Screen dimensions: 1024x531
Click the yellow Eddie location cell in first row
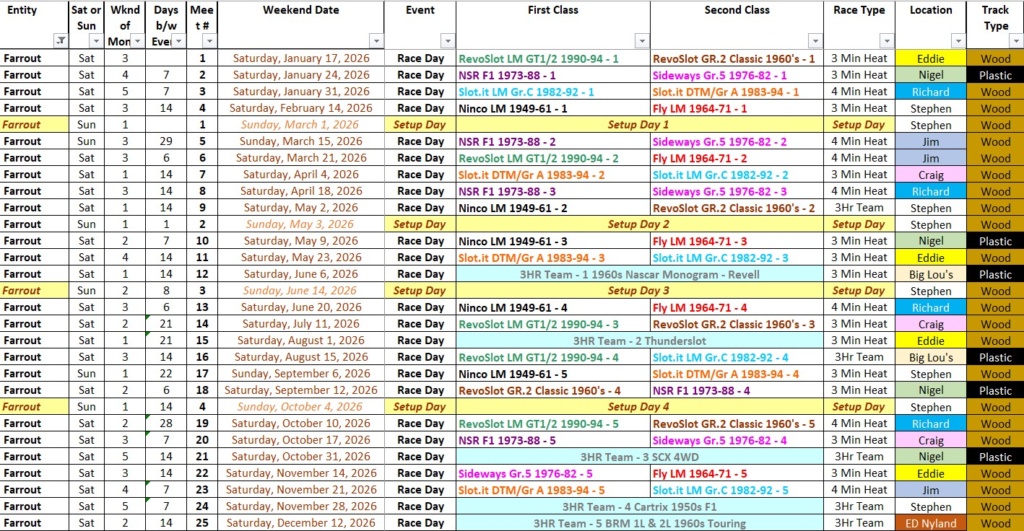(930, 59)
